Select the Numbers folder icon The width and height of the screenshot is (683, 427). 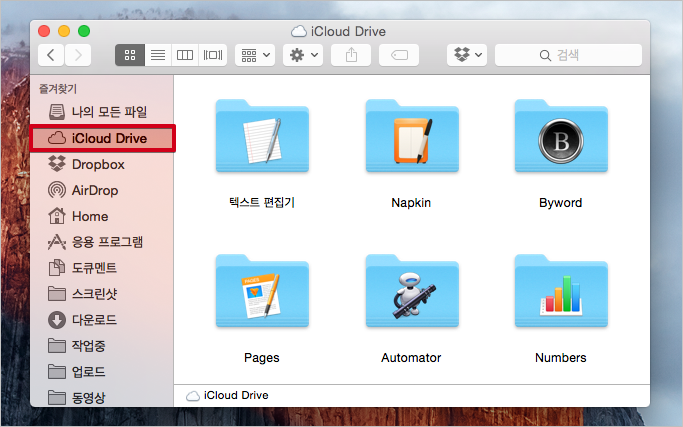click(561, 291)
